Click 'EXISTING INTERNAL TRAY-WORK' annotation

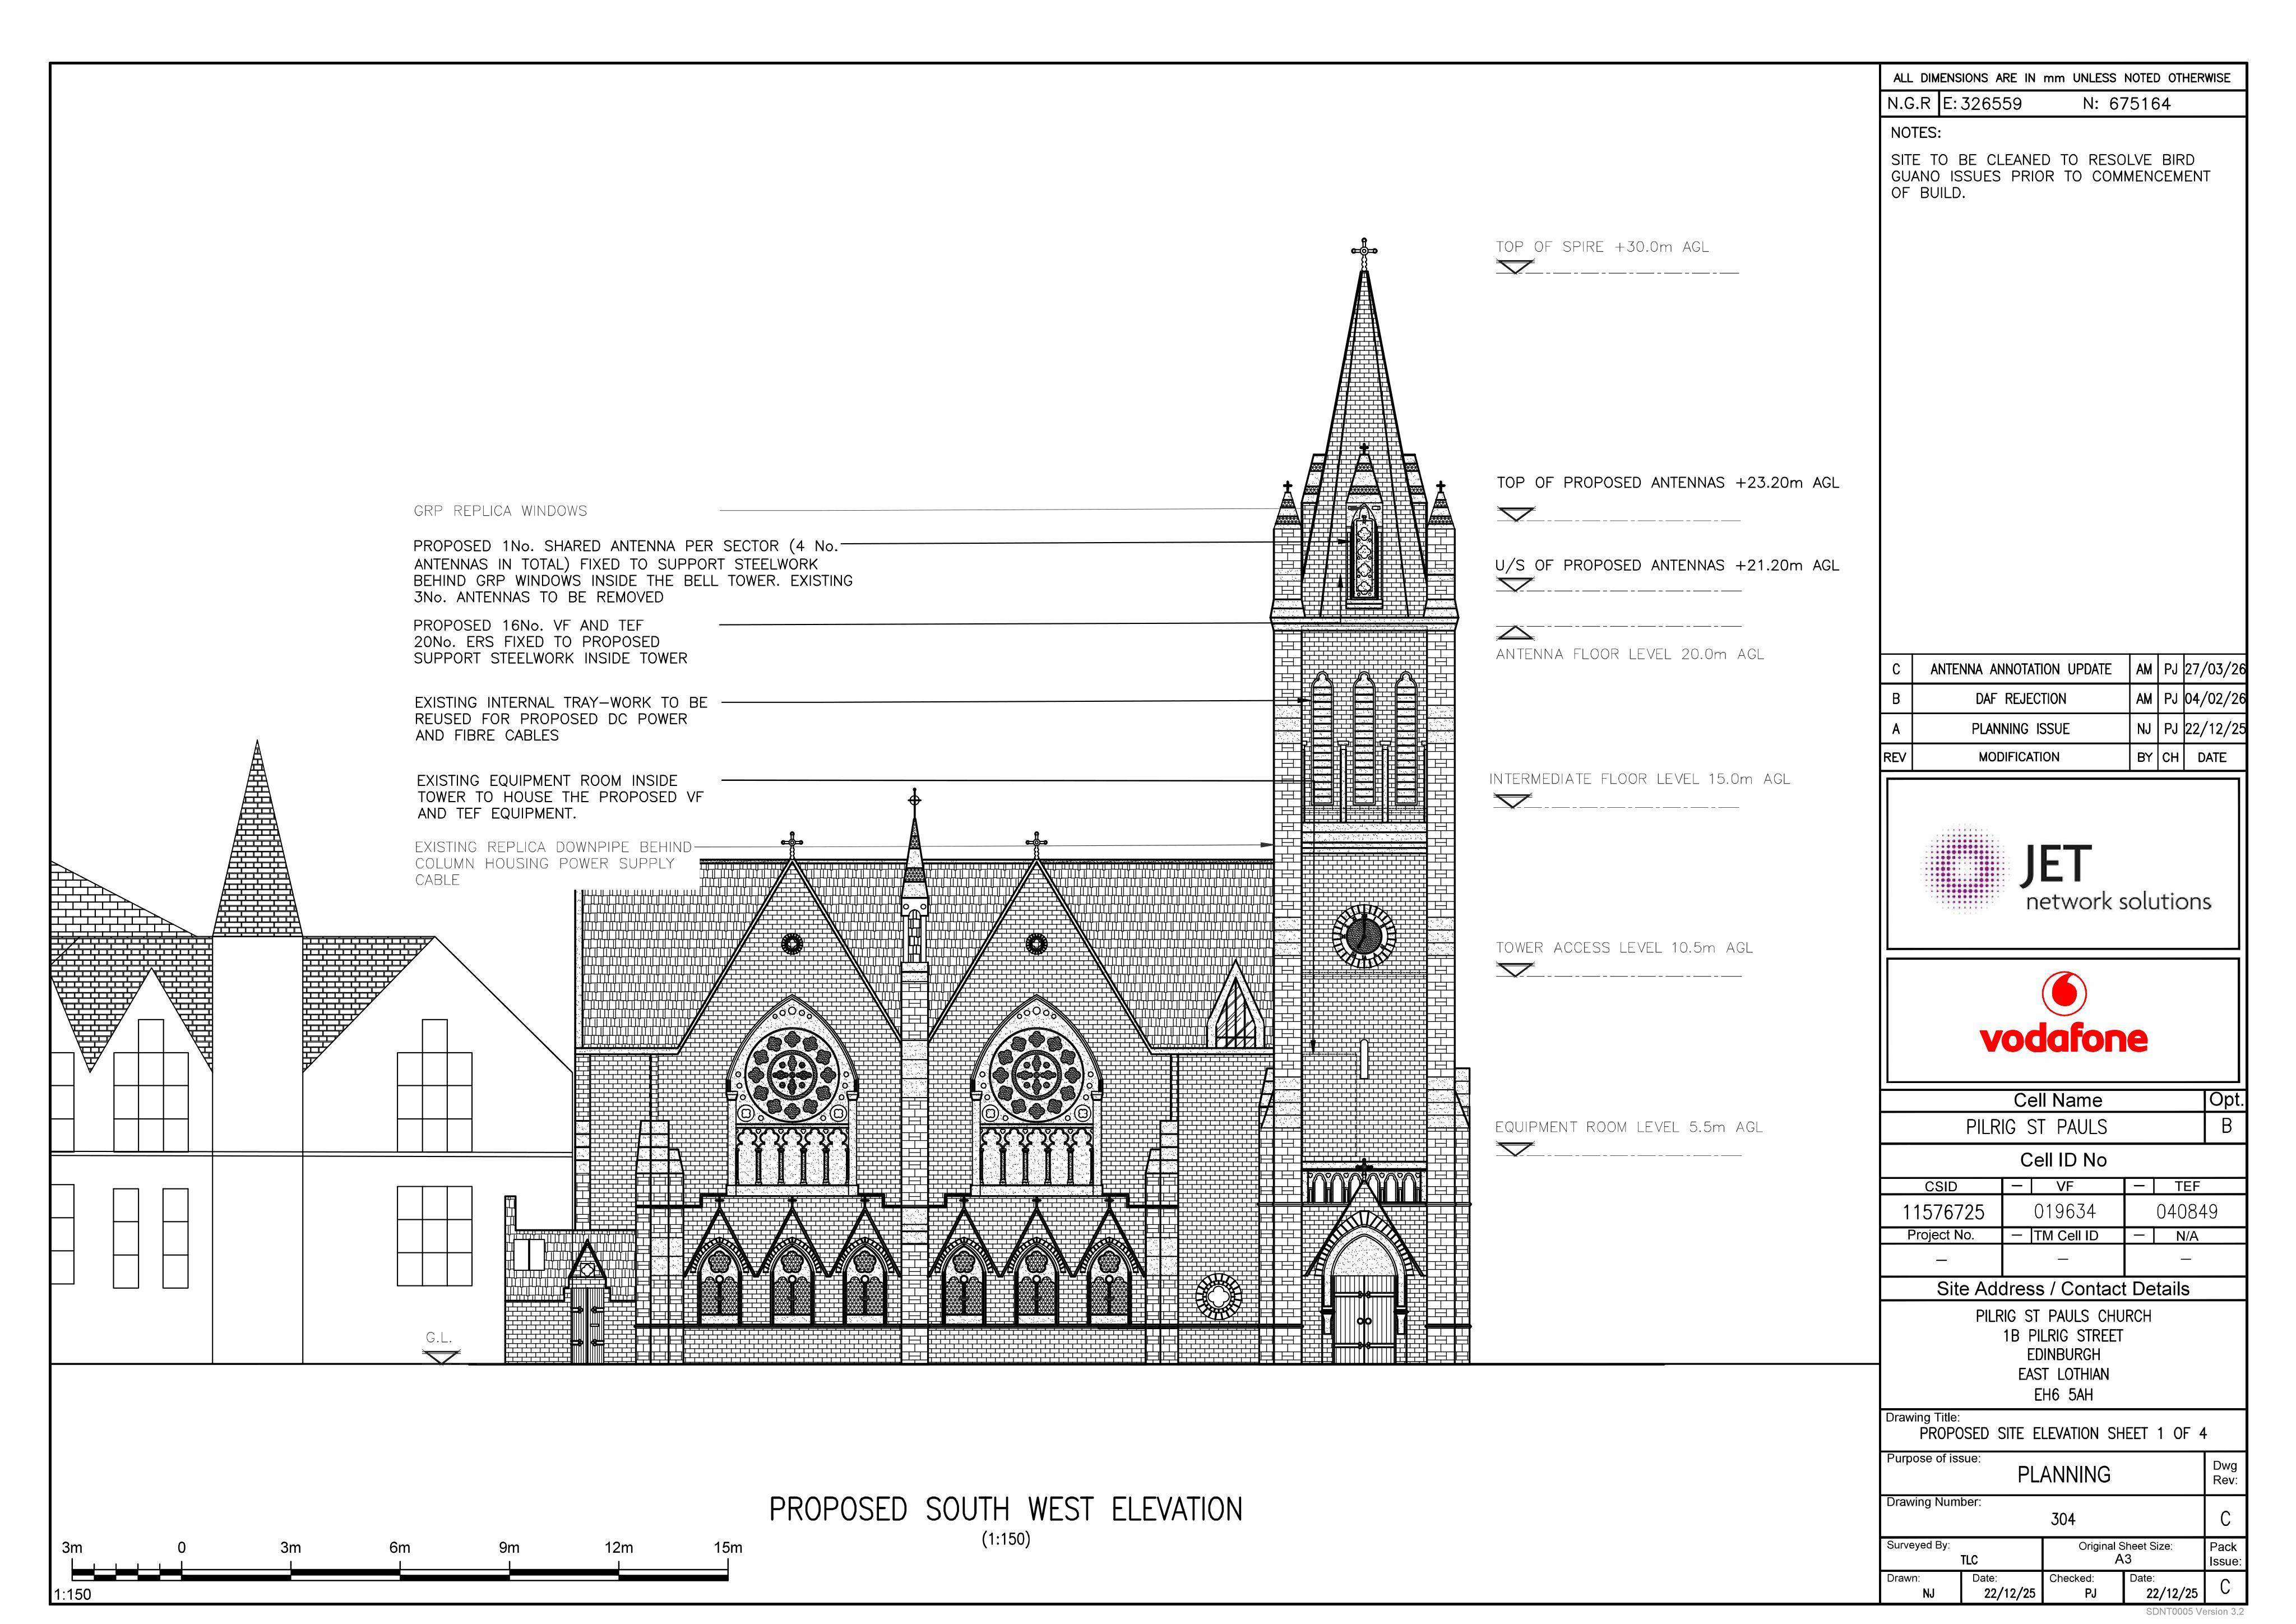(x=561, y=719)
